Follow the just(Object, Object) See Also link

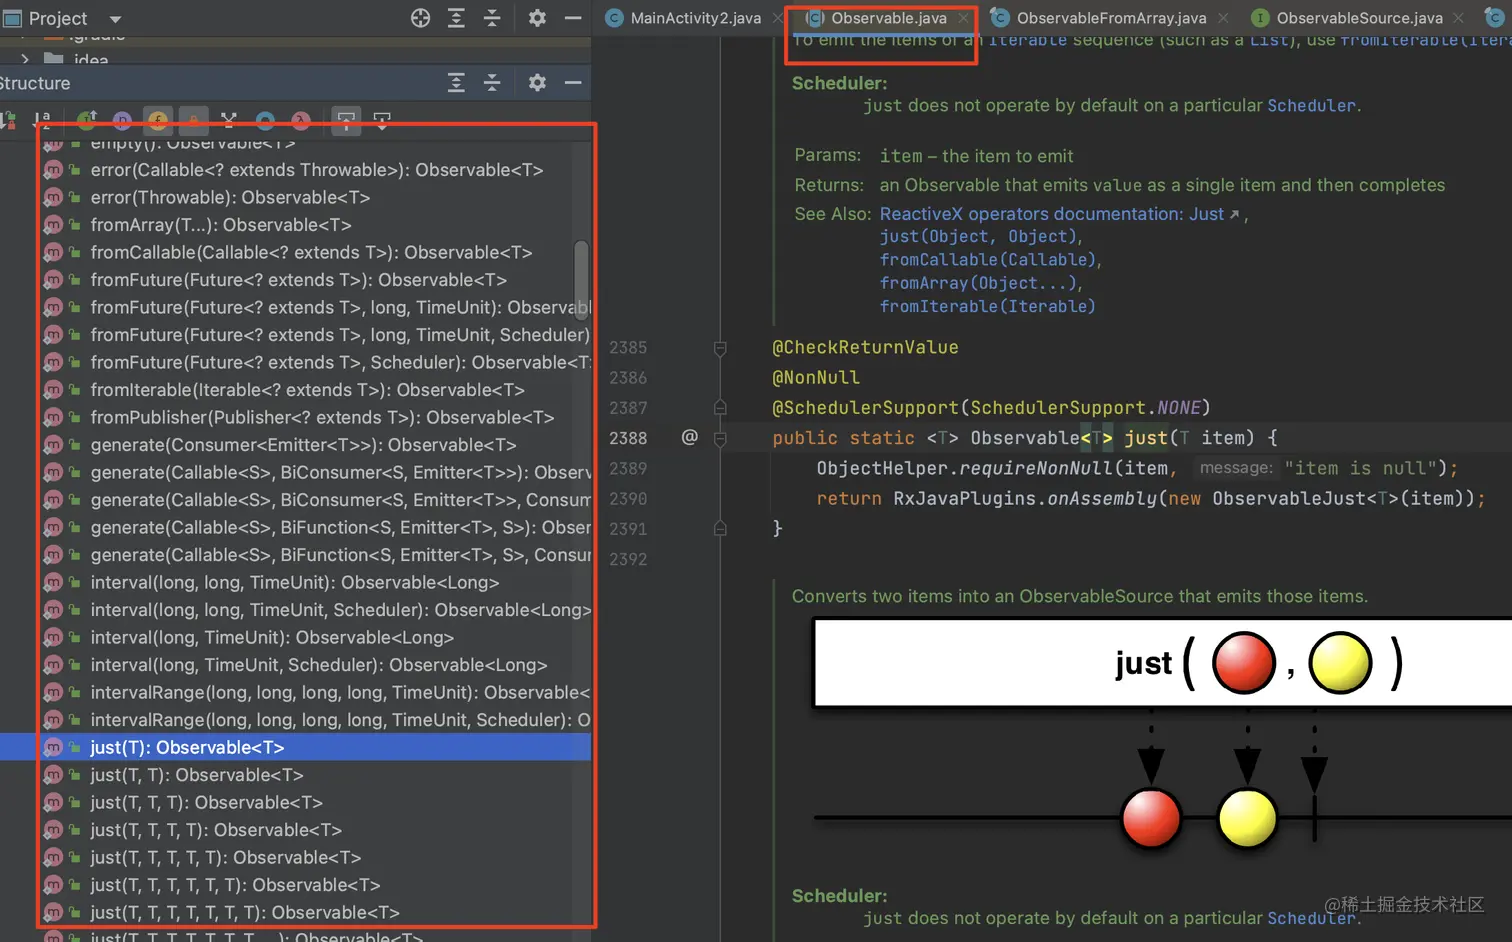pyautogui.click(x=978, y=237)
